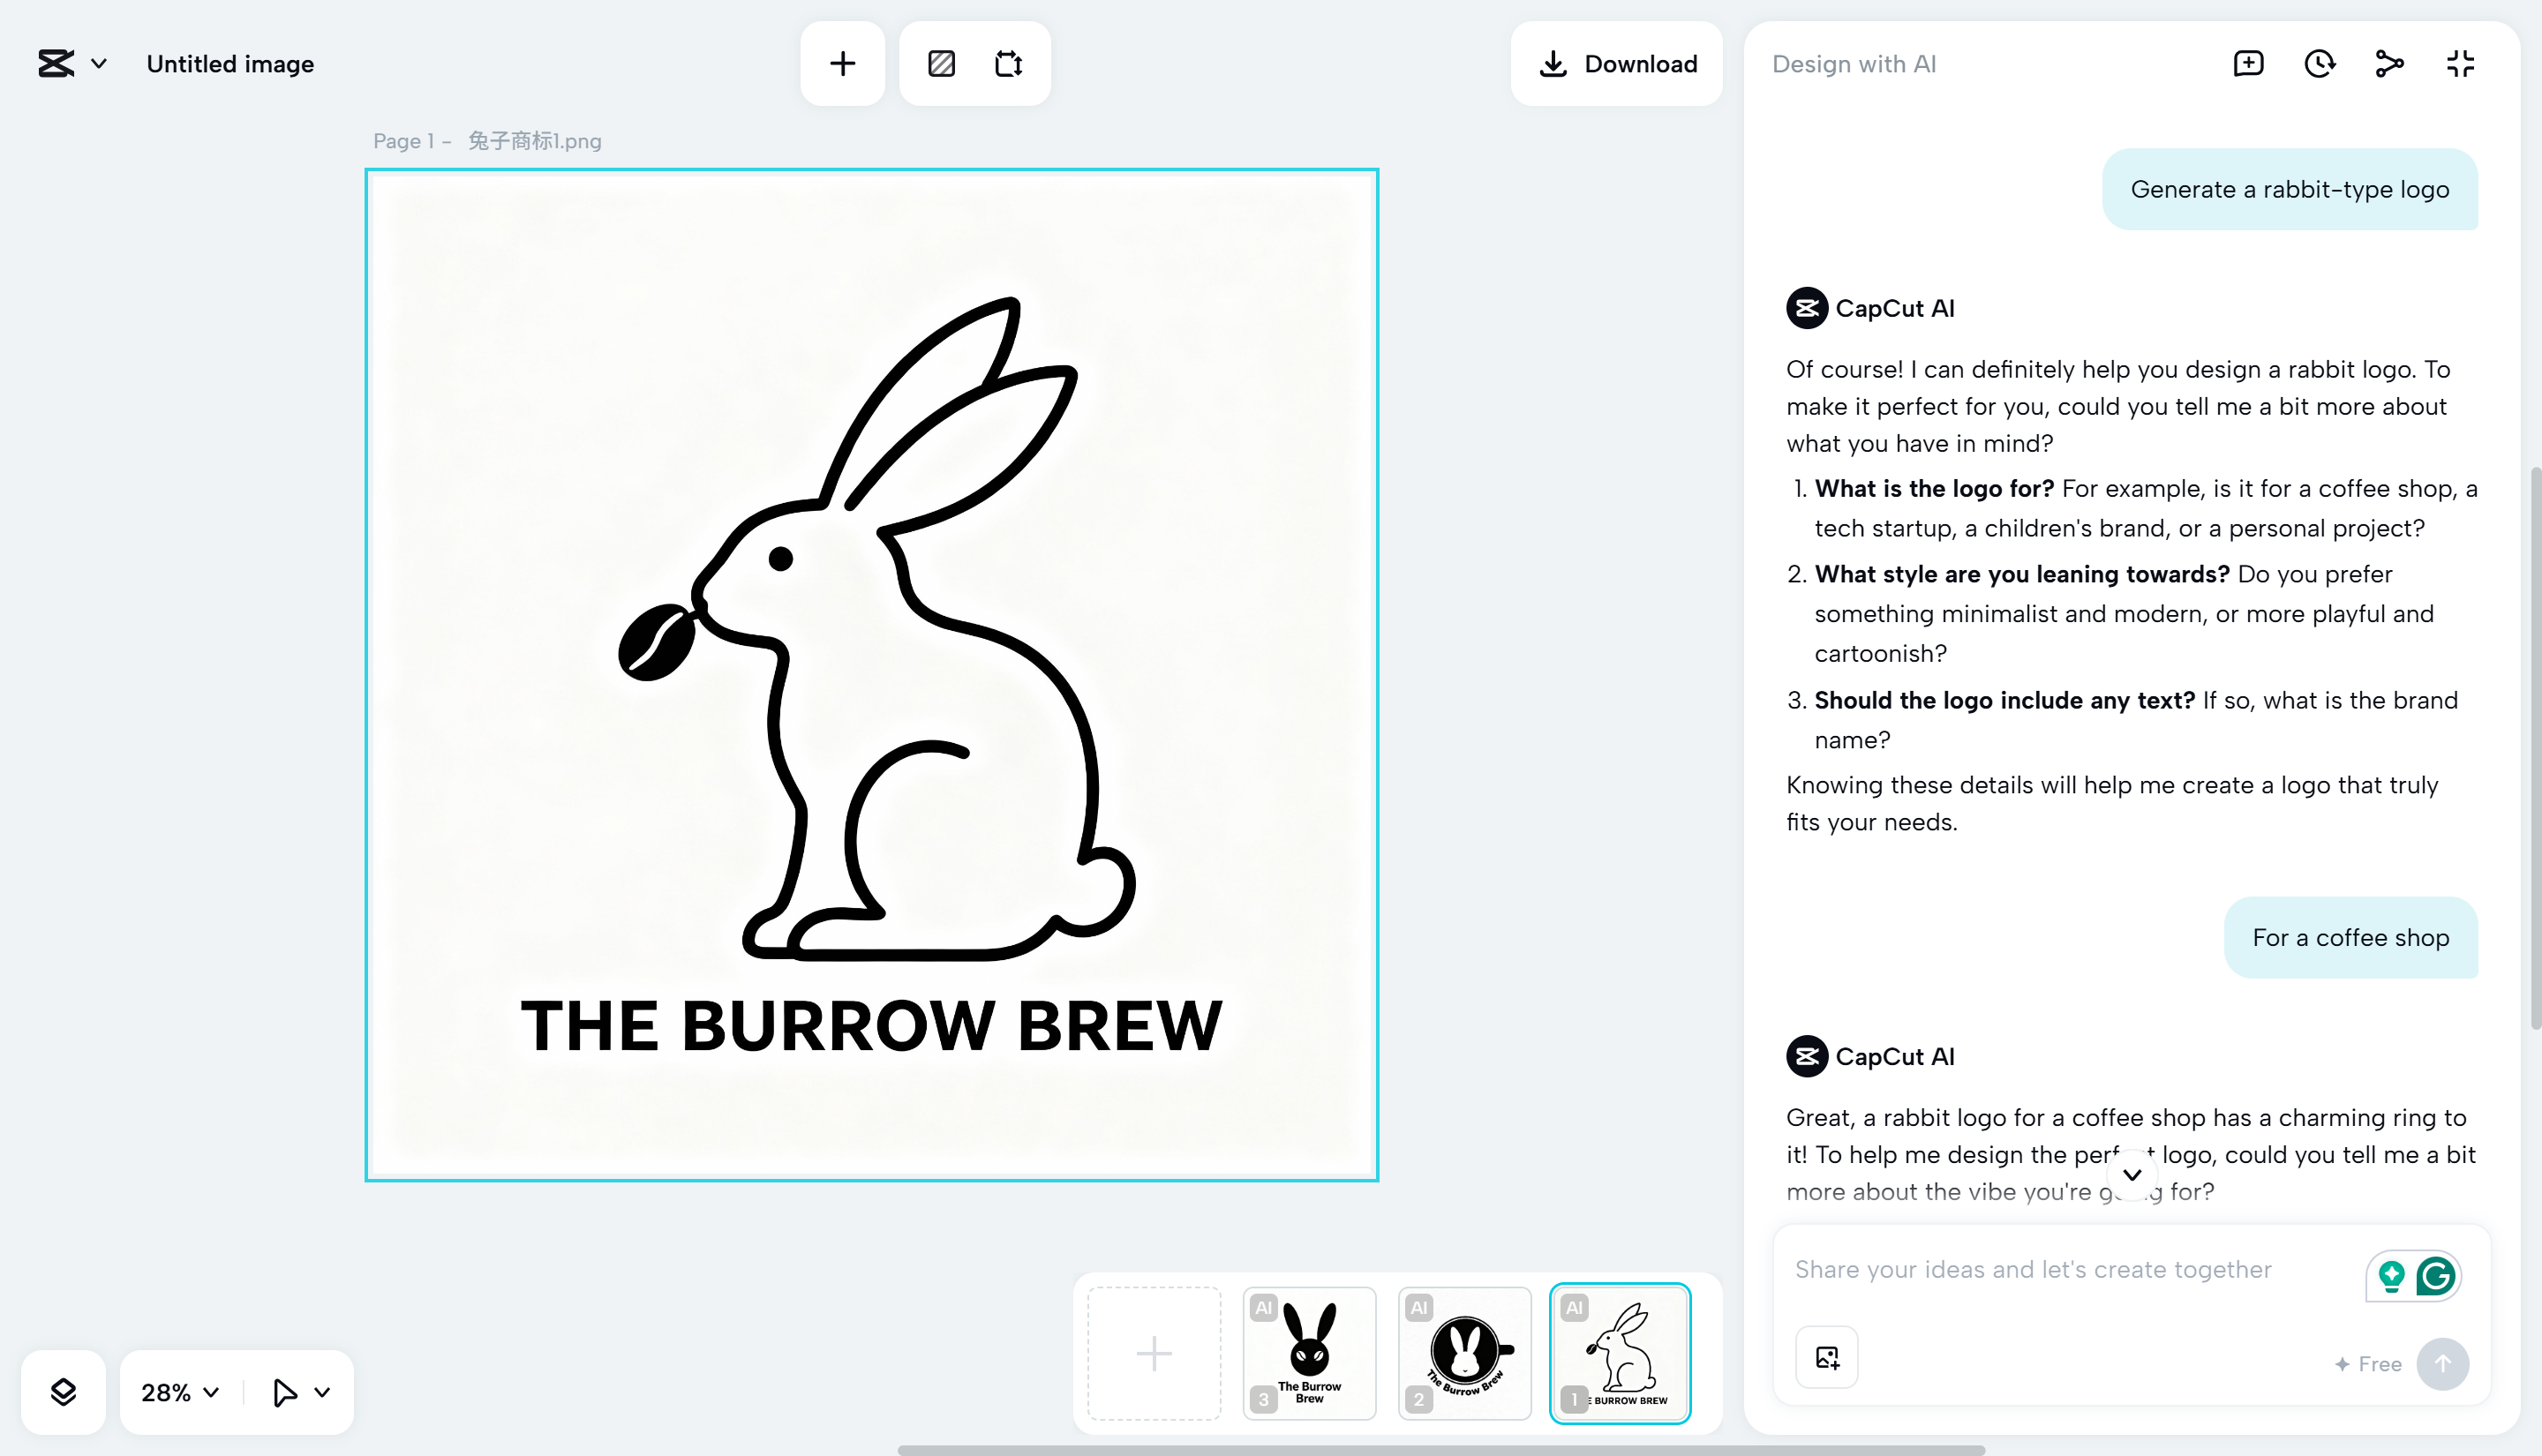The image size is (2542, 1456).
Task: Collapse the Design with AI panel
Action: point(2460,63)
